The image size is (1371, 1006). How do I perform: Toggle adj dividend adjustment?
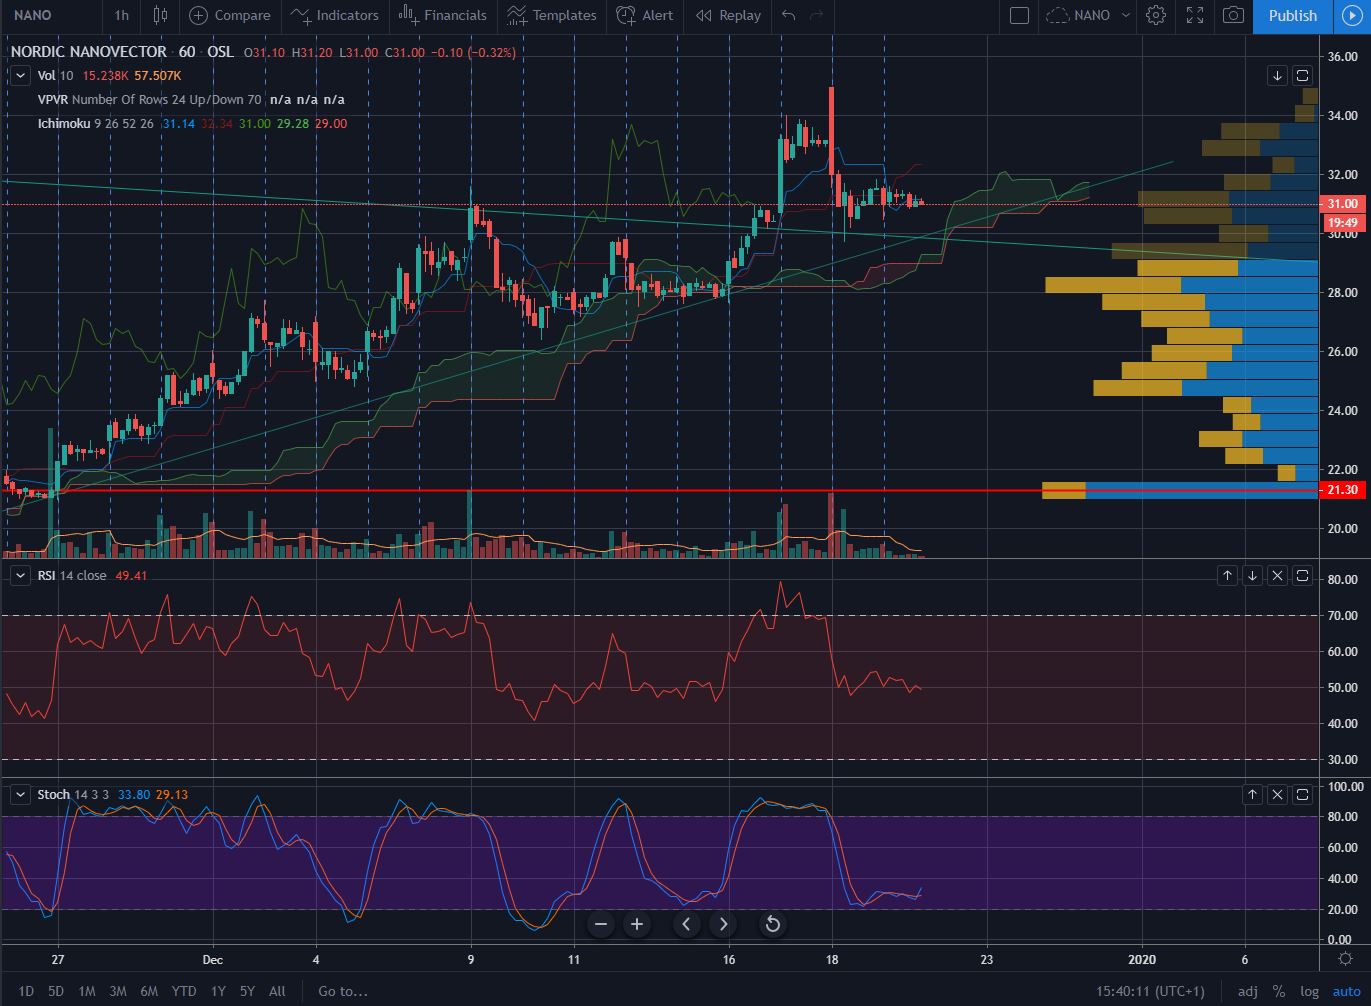point(1247,991)
